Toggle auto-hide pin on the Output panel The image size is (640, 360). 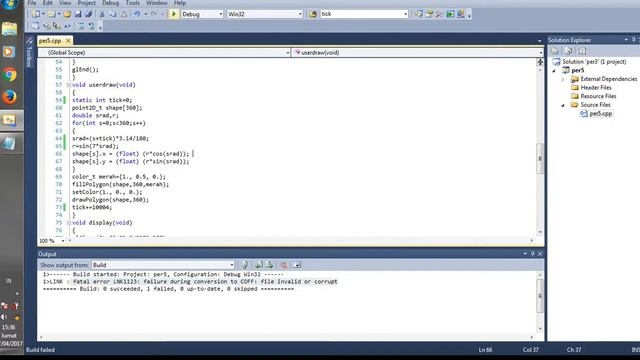532,254
